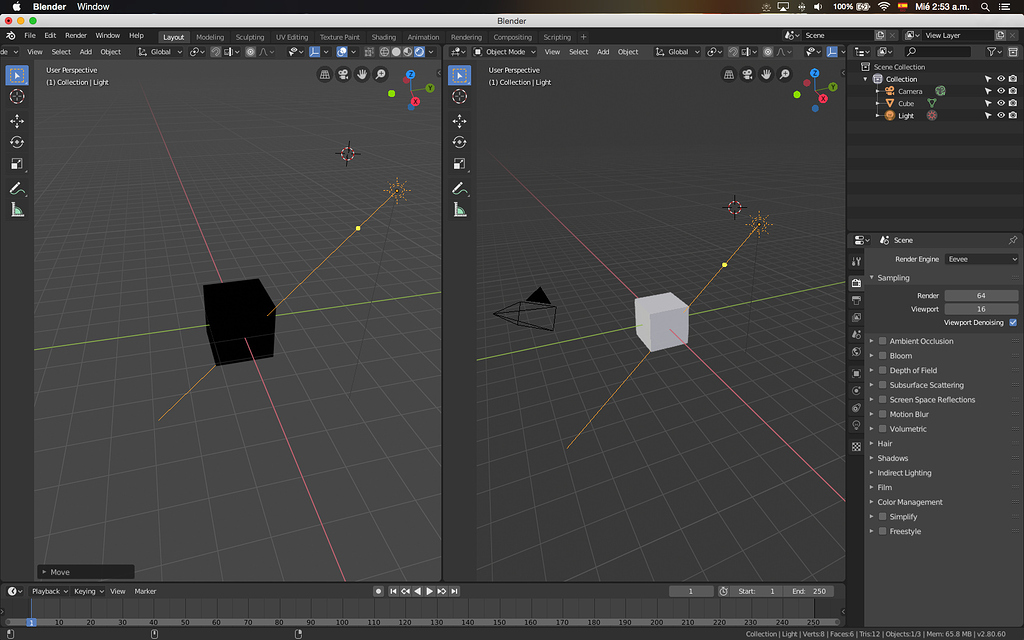Expand the Color Management panel
The height and width of the screenshot is (640, 1024).
tap(909, 502)
